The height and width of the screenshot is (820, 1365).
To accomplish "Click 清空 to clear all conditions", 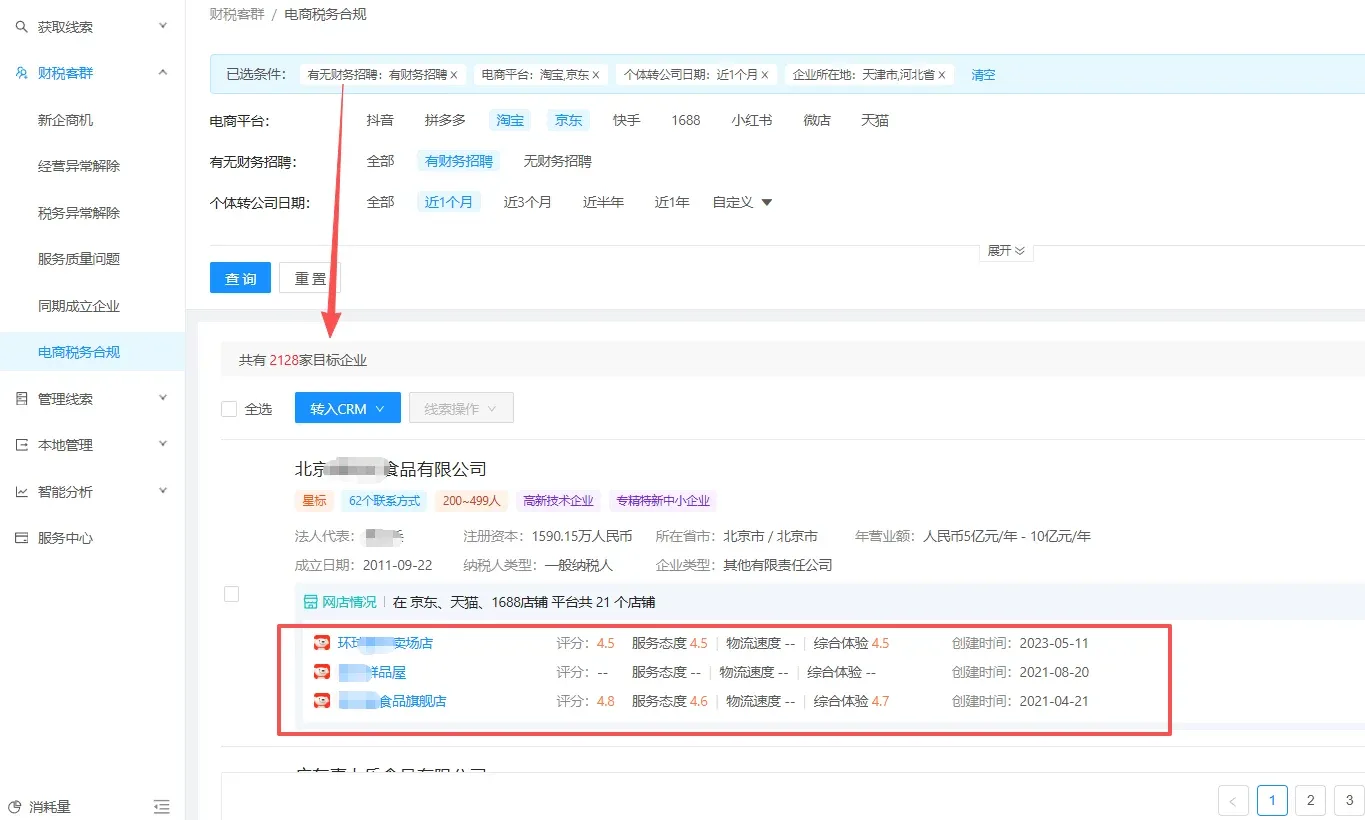I will point(983,75).
